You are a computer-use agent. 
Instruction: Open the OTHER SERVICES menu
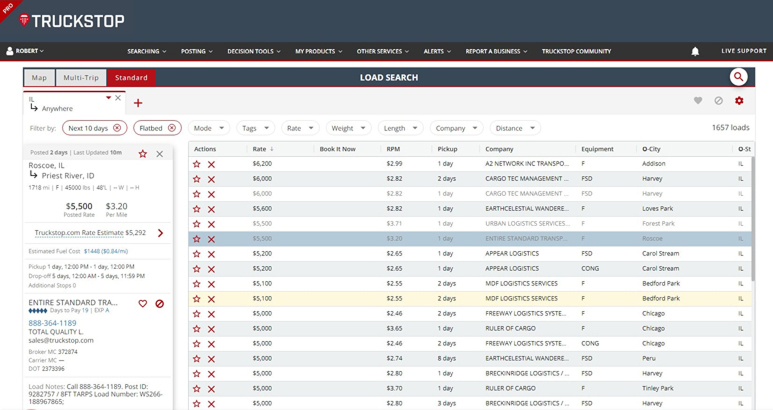point(383,51)
